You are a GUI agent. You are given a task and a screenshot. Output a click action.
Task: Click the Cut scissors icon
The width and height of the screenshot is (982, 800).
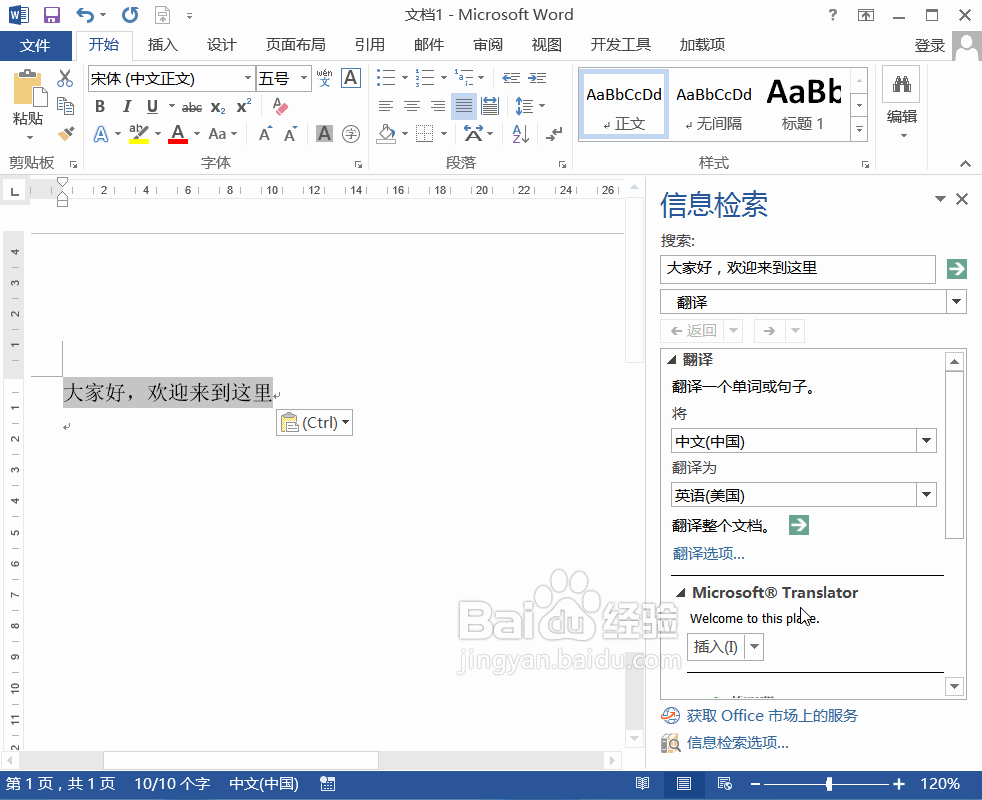point(65,78)
